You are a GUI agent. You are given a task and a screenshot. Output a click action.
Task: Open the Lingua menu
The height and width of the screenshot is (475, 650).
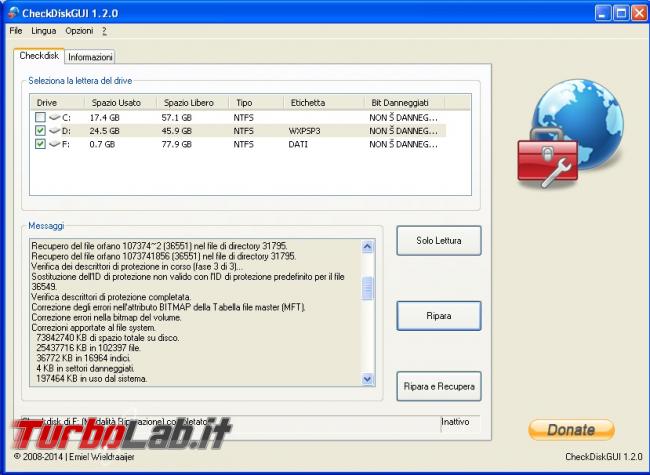44,31
